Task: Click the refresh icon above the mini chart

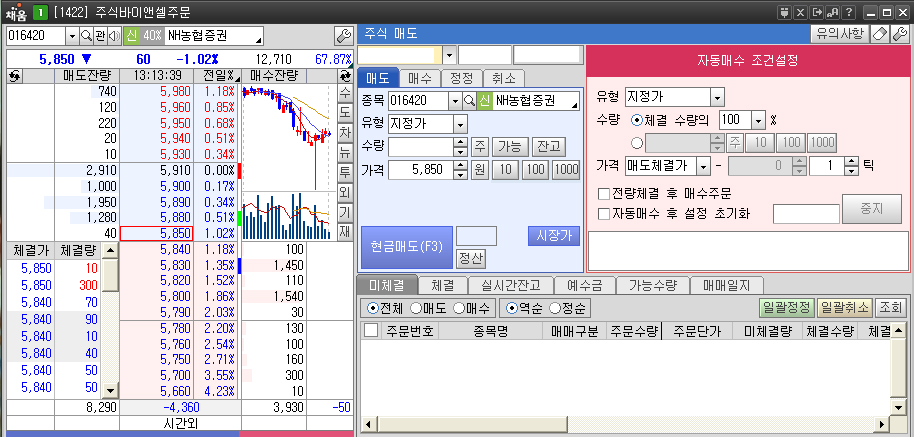Action: point(345,76)
